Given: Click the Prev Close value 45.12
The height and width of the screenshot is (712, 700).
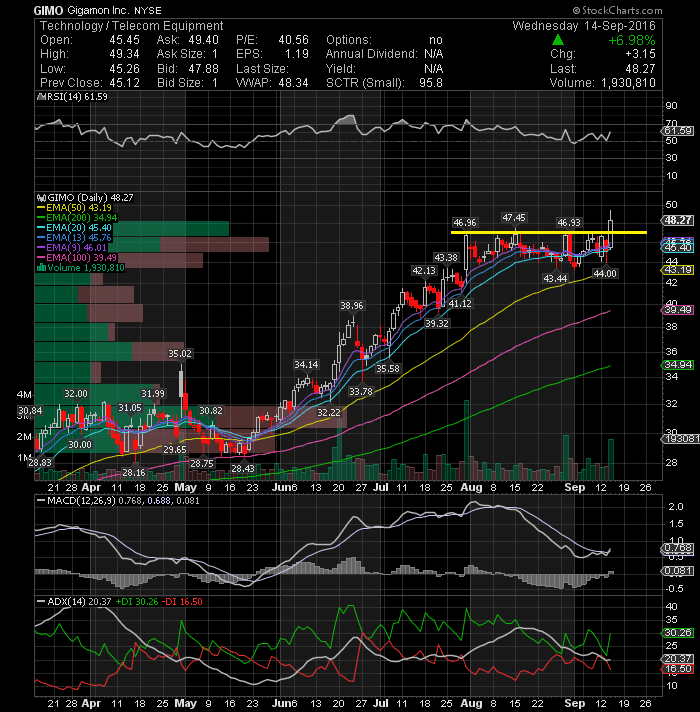Looking at the screenshot, I should tap(124, 83).
